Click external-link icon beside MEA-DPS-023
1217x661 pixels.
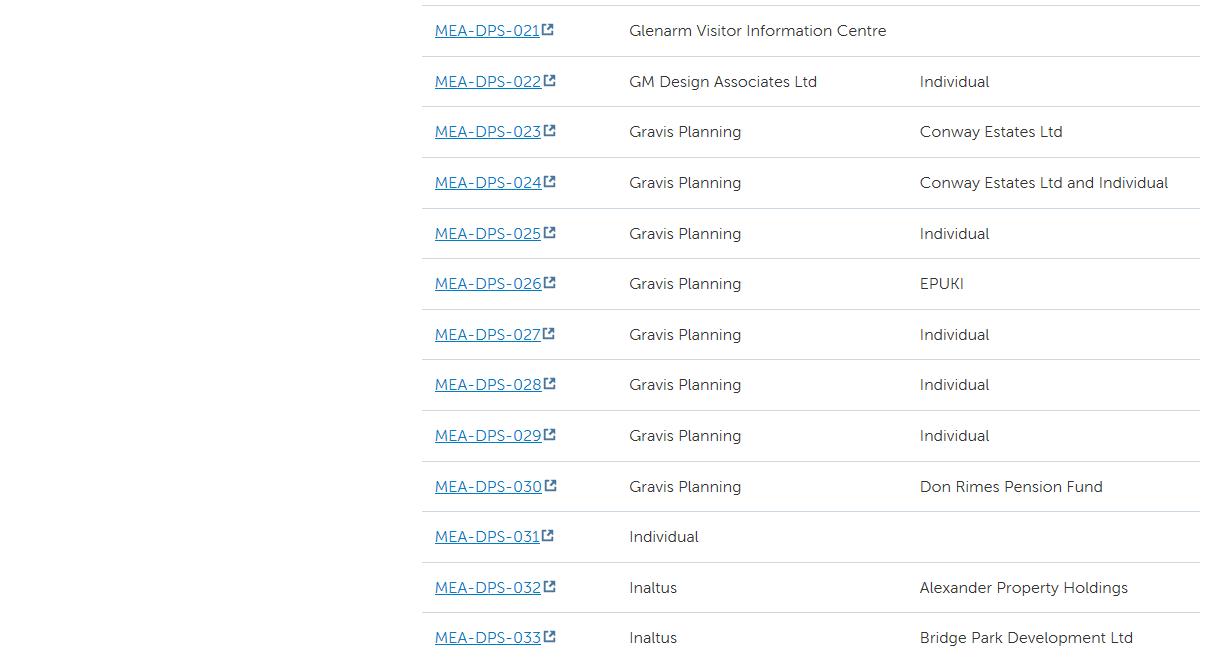tap(550, 131)
